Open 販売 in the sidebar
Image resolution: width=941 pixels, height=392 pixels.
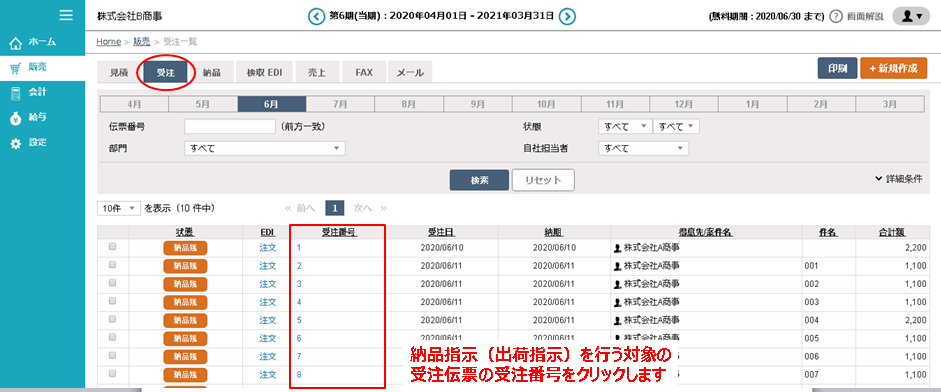(x=42, y=68)
